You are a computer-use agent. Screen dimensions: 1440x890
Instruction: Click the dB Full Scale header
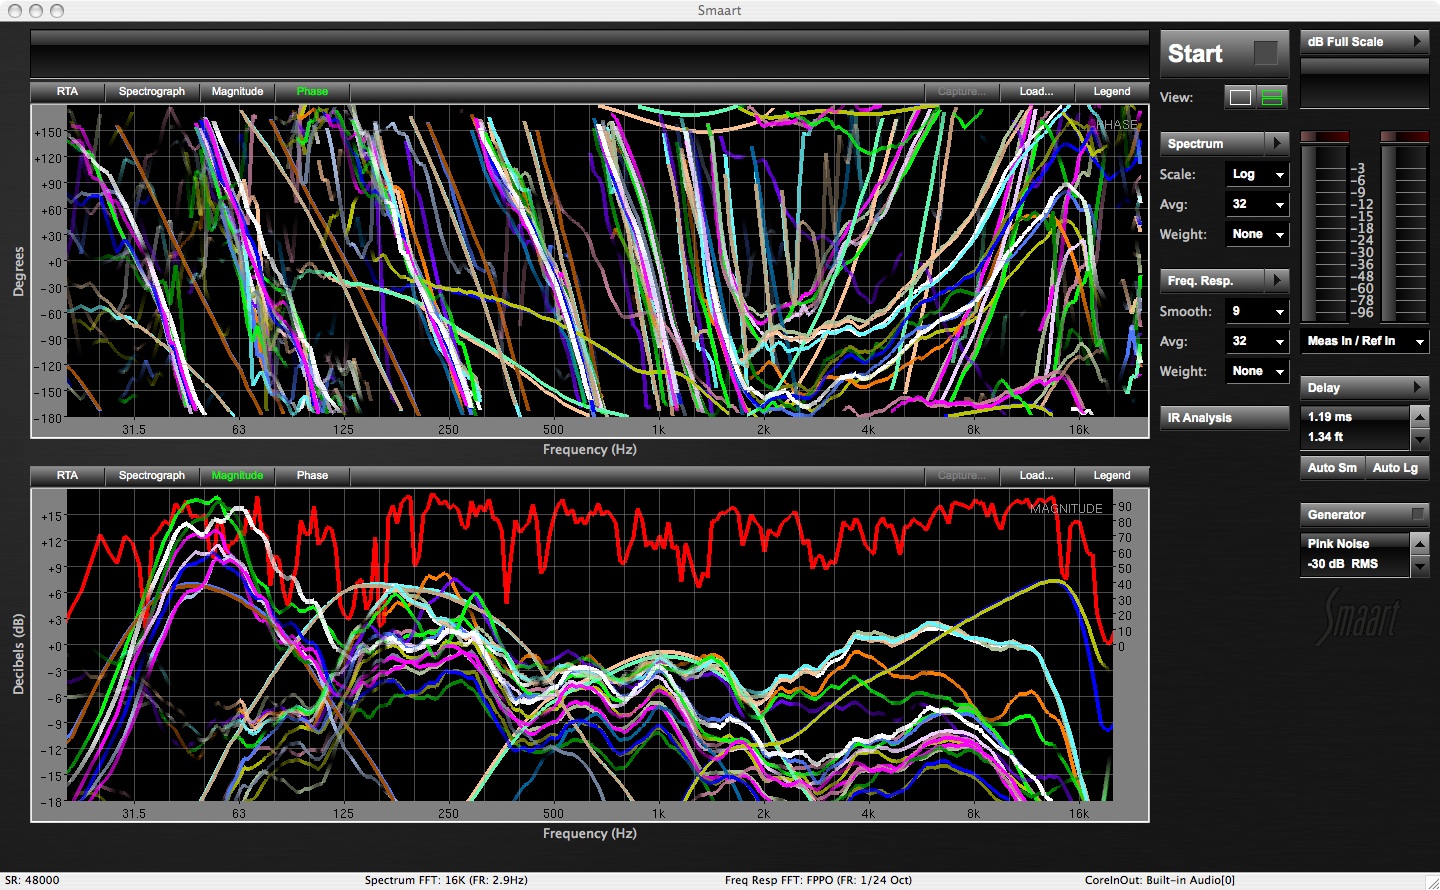click(1354, 41)
